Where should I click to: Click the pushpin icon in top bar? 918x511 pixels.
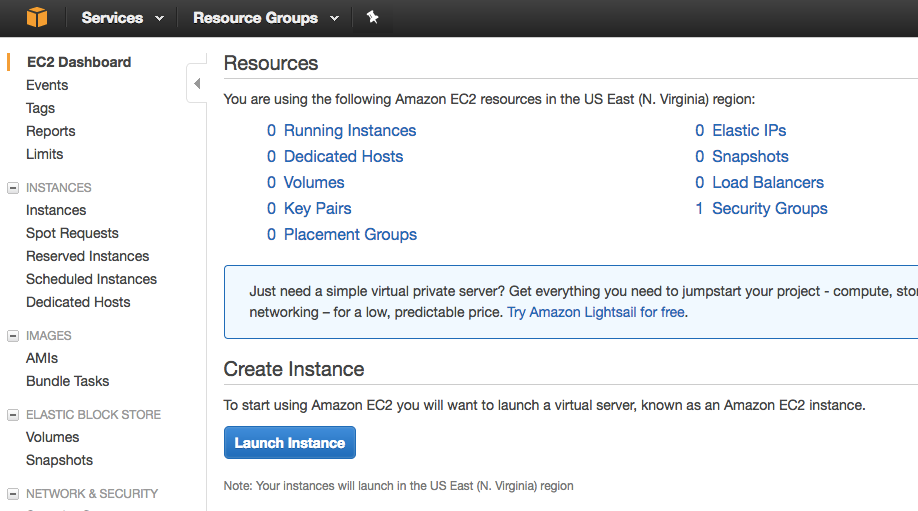click(x=373, y=18)
